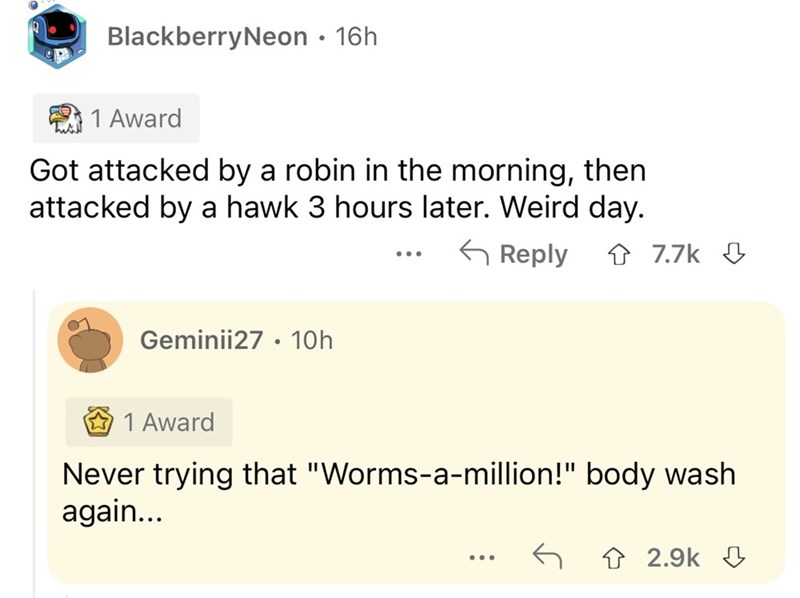800x598 pixels.
Task: Click the 10h timestamp on reply
Action: tap(310, 340)
